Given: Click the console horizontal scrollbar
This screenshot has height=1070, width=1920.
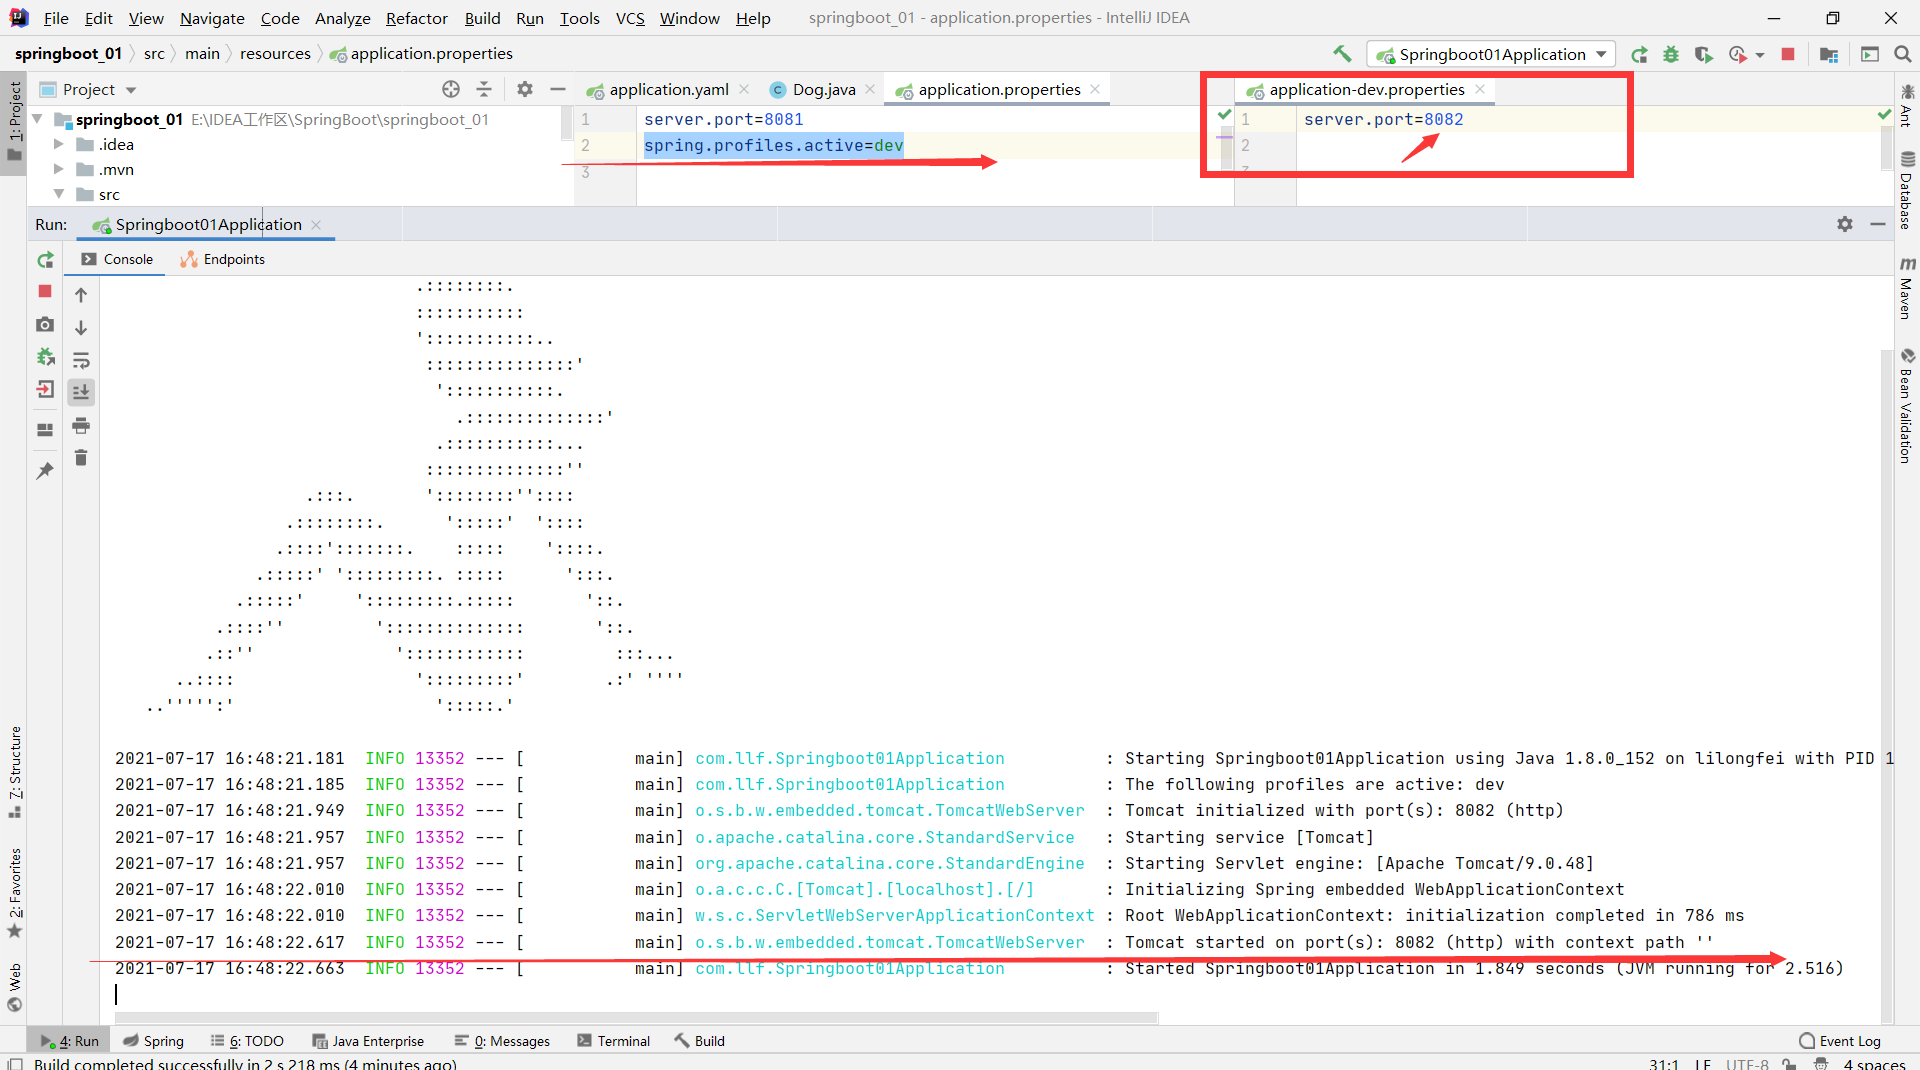Looking at the screenshot, I should tap(638, 1018).
